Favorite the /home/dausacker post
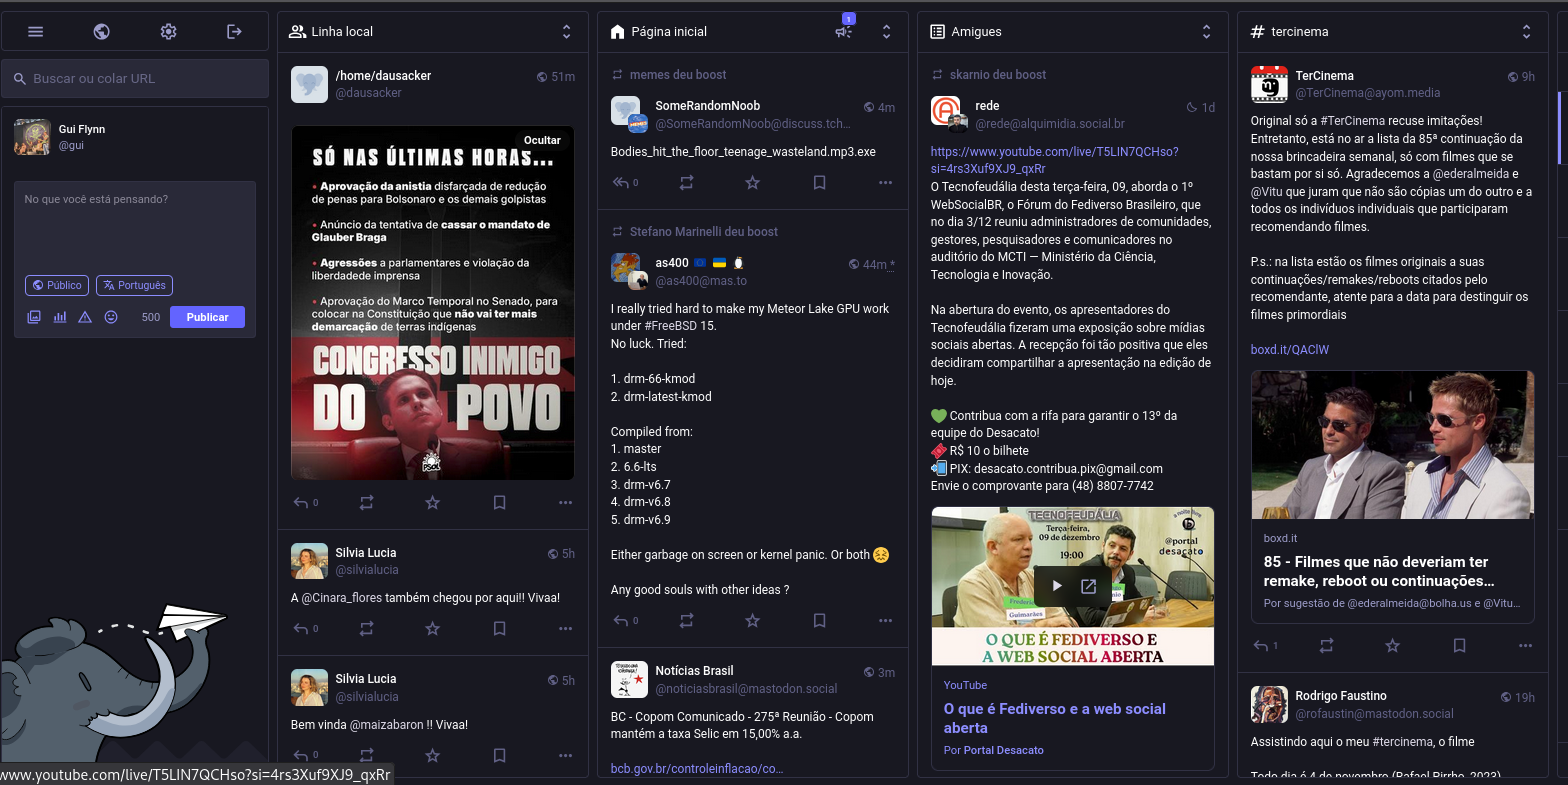1568x785 pixels. (432, 502)
